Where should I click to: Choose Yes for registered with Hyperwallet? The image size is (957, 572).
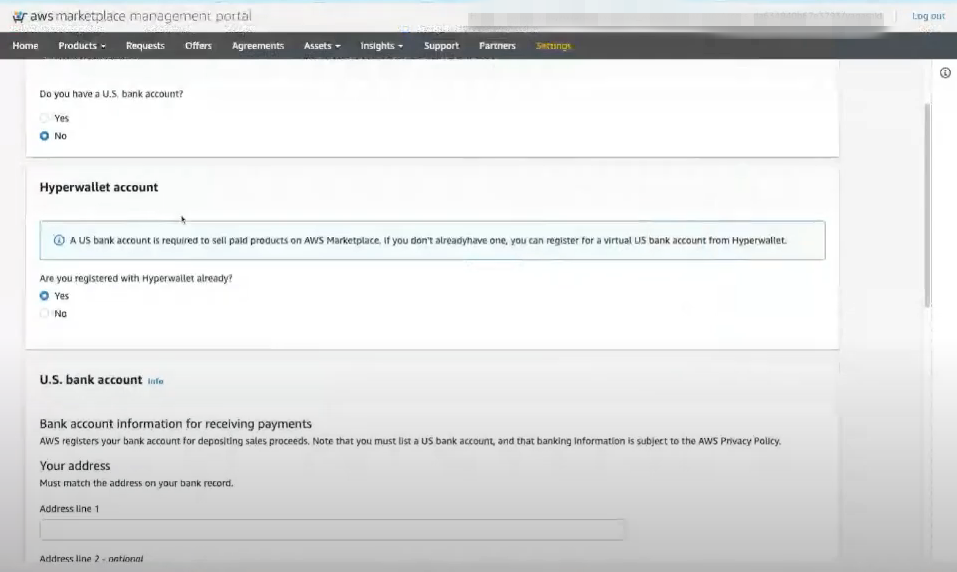tap(45, 296)
